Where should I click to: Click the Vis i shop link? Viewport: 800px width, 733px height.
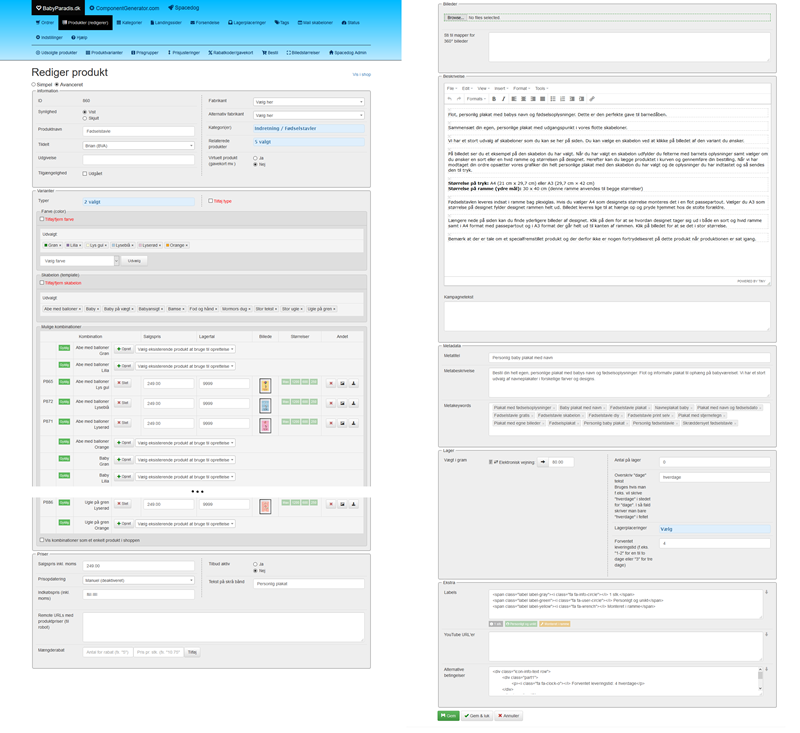tap(361, 74)
